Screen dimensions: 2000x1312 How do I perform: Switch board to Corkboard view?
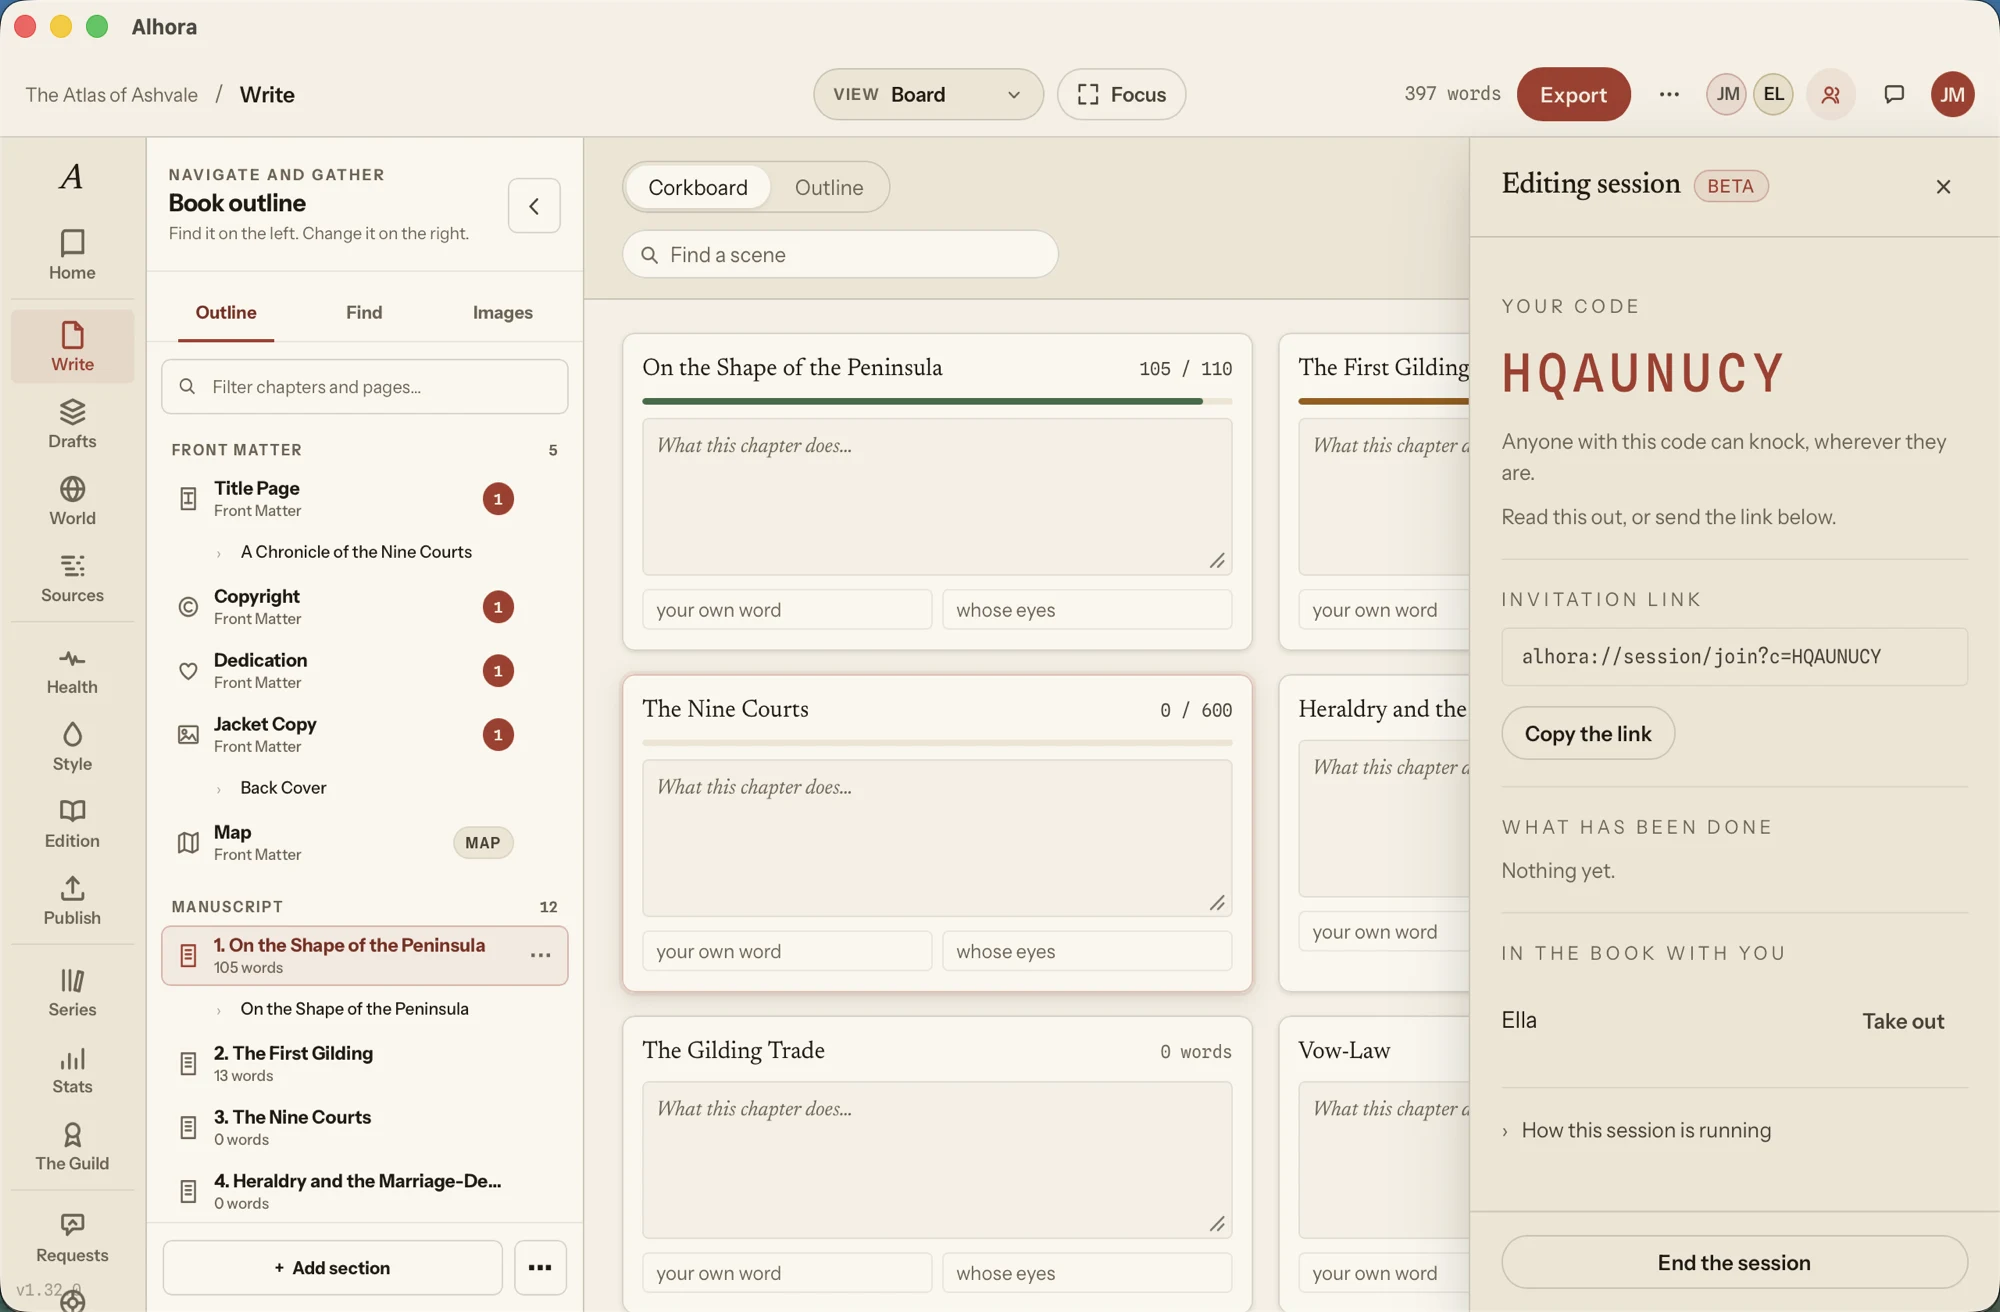[698, 187]
